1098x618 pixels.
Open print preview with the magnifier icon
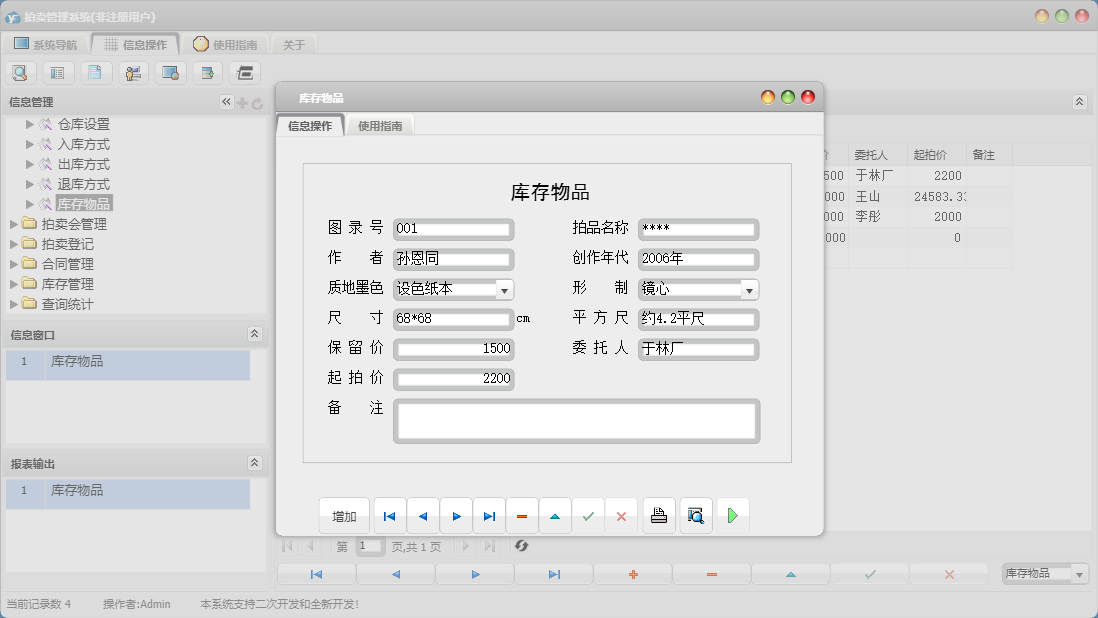(696, 516)
